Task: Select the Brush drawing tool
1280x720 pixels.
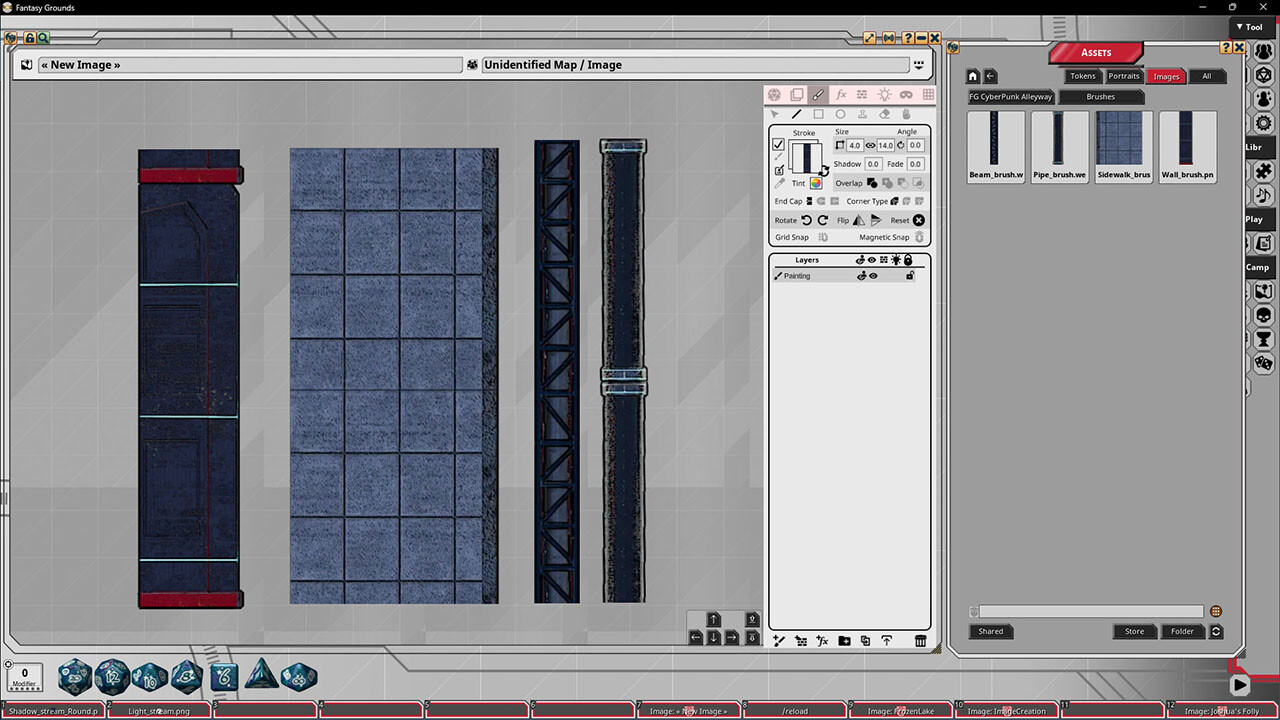Action: tap(818, 94)
